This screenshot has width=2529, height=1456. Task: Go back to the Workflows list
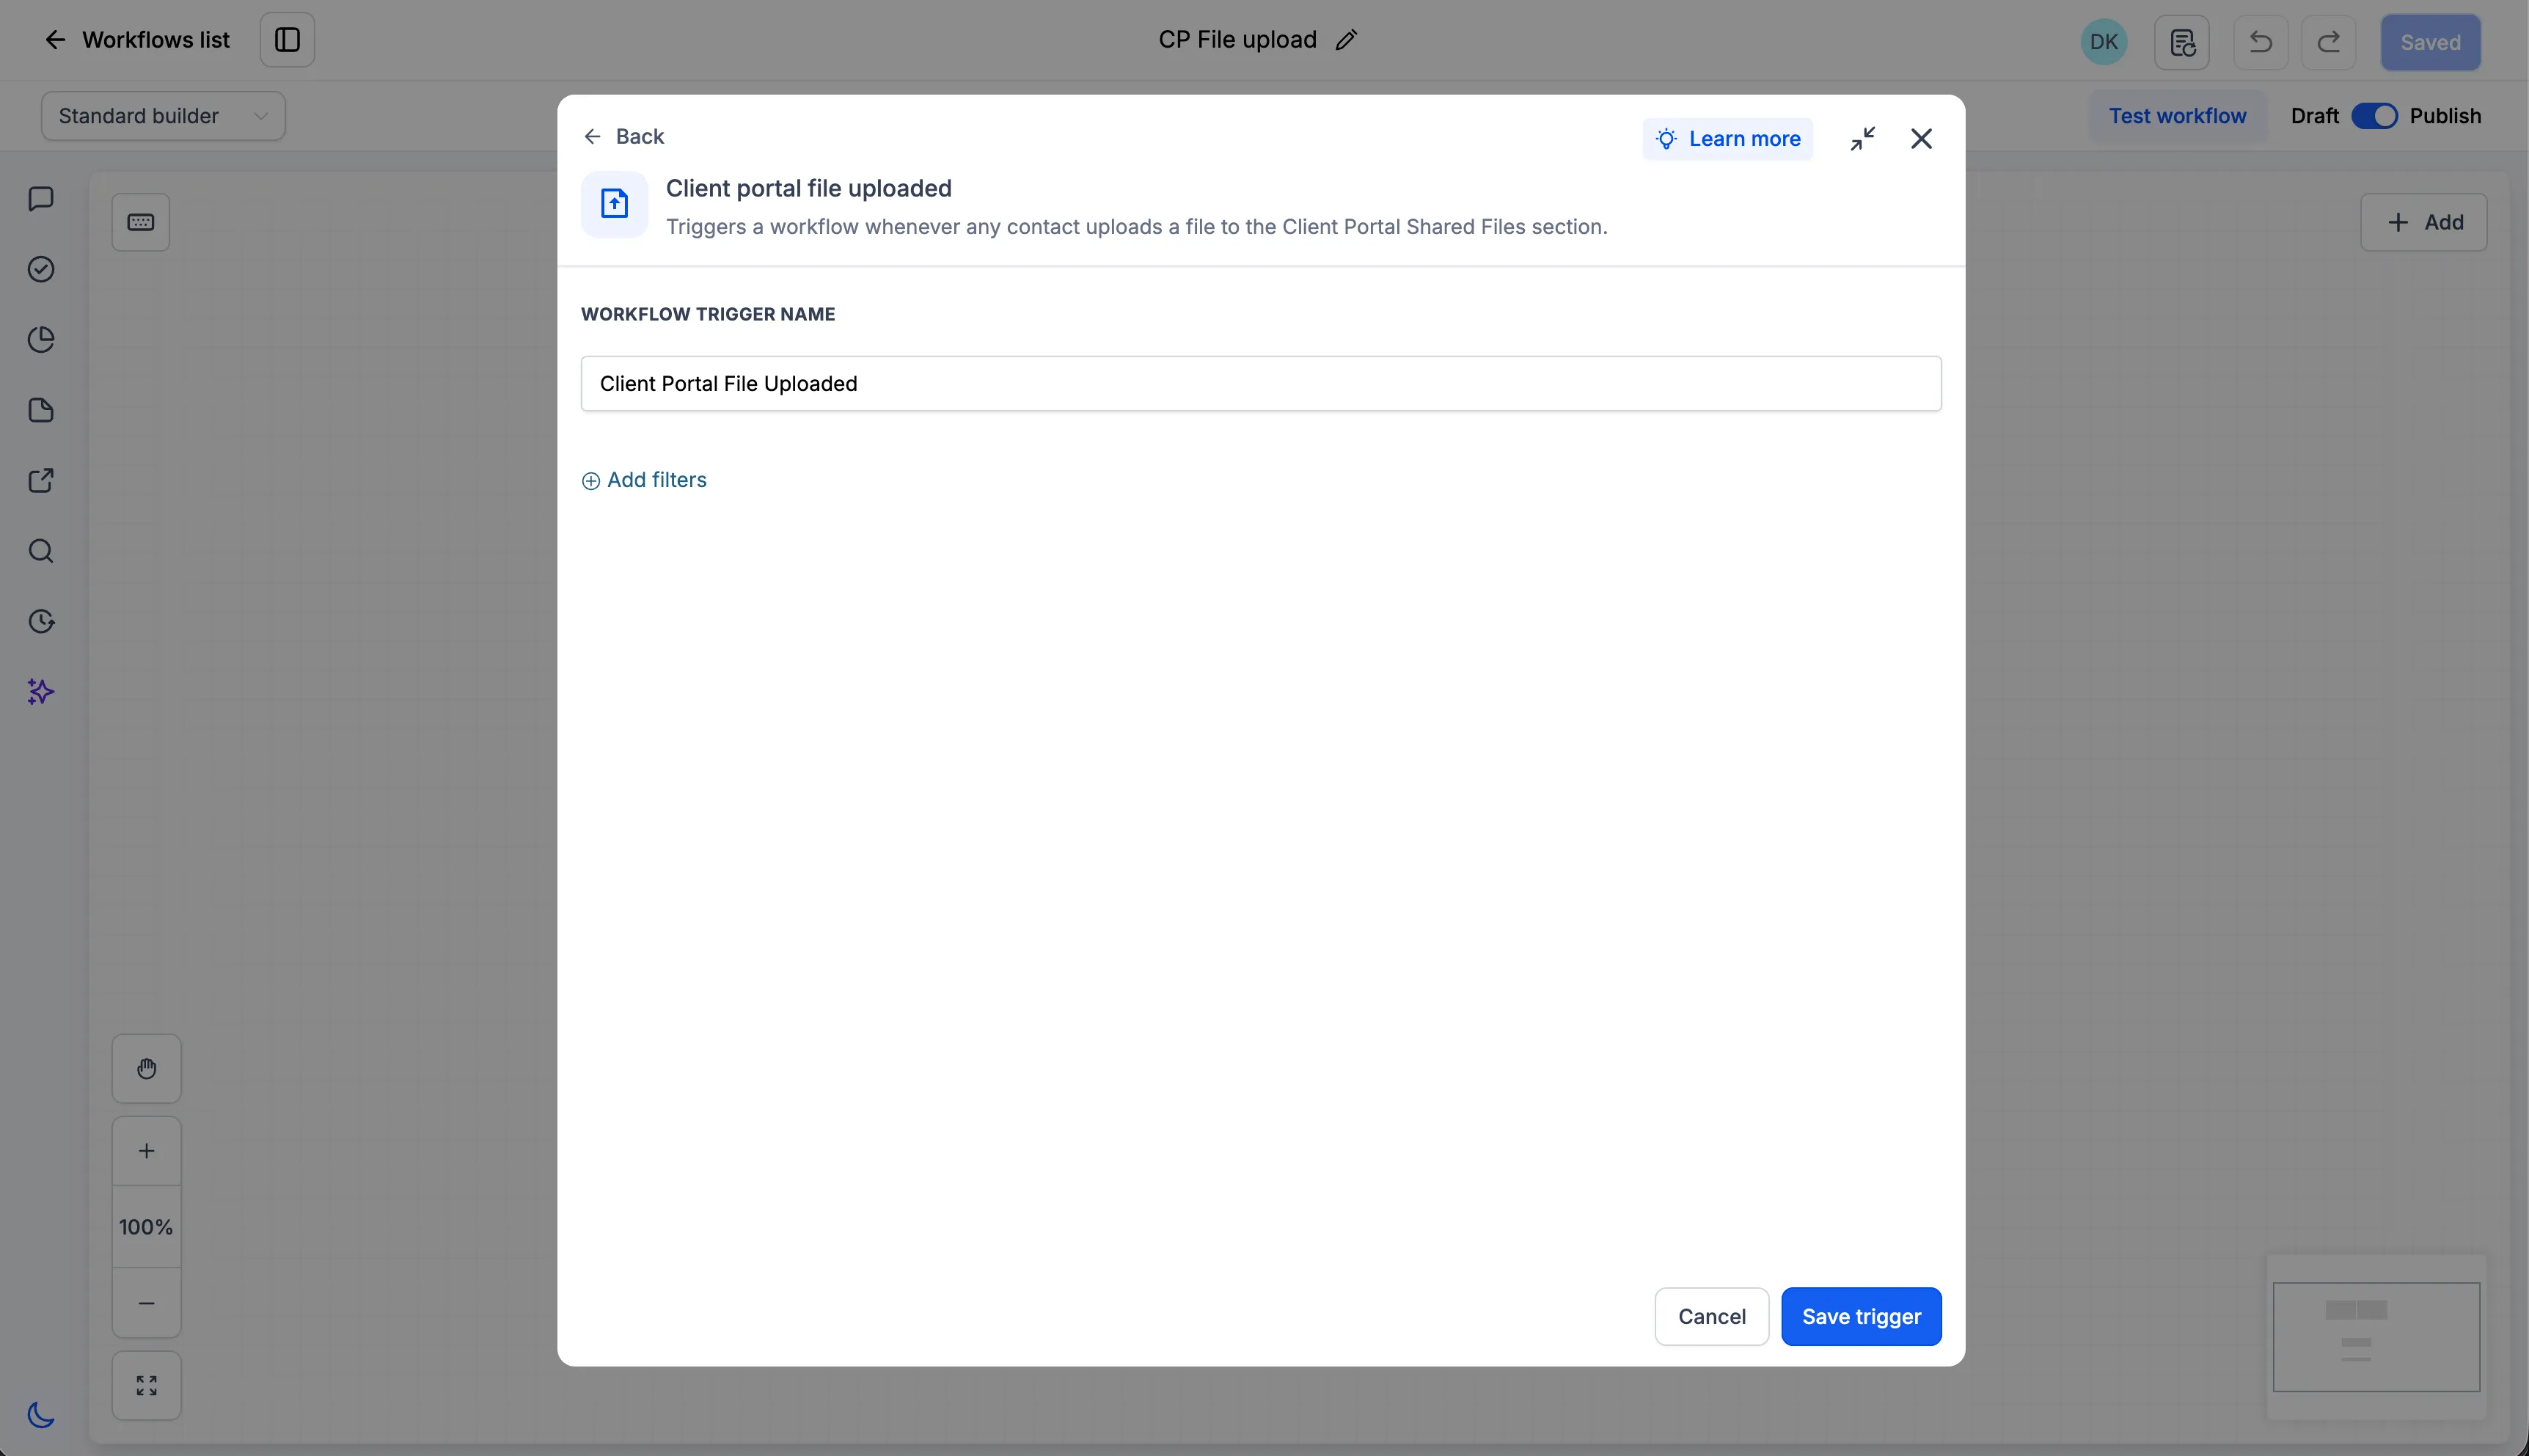[137, 40]
